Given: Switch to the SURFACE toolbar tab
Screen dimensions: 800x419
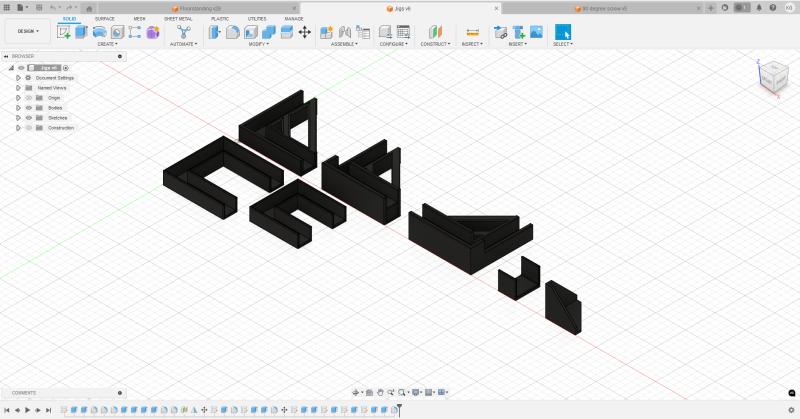Looking at the screenshot, I should (x=104, y=19).
